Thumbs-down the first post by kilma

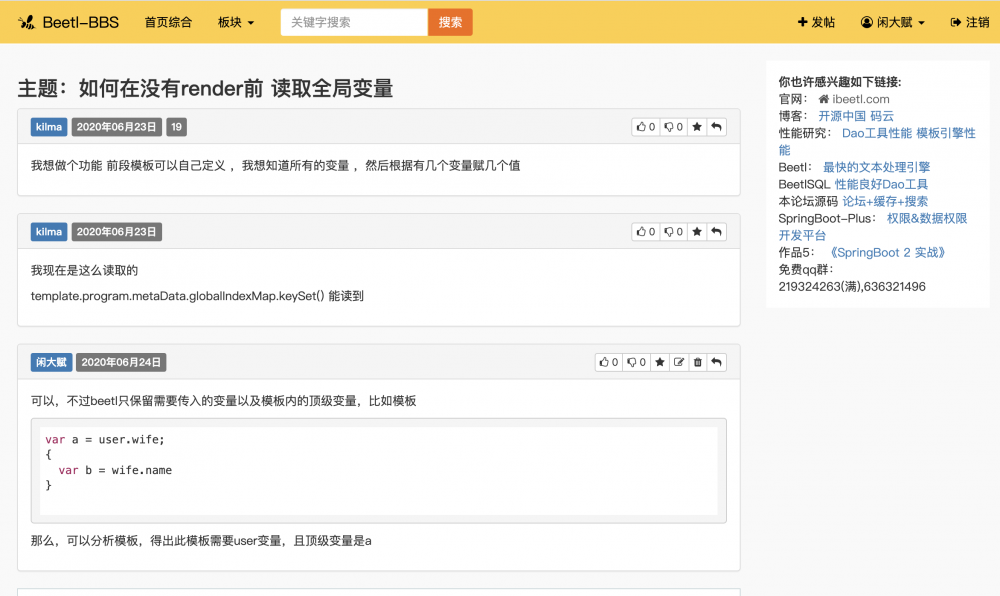673,127
